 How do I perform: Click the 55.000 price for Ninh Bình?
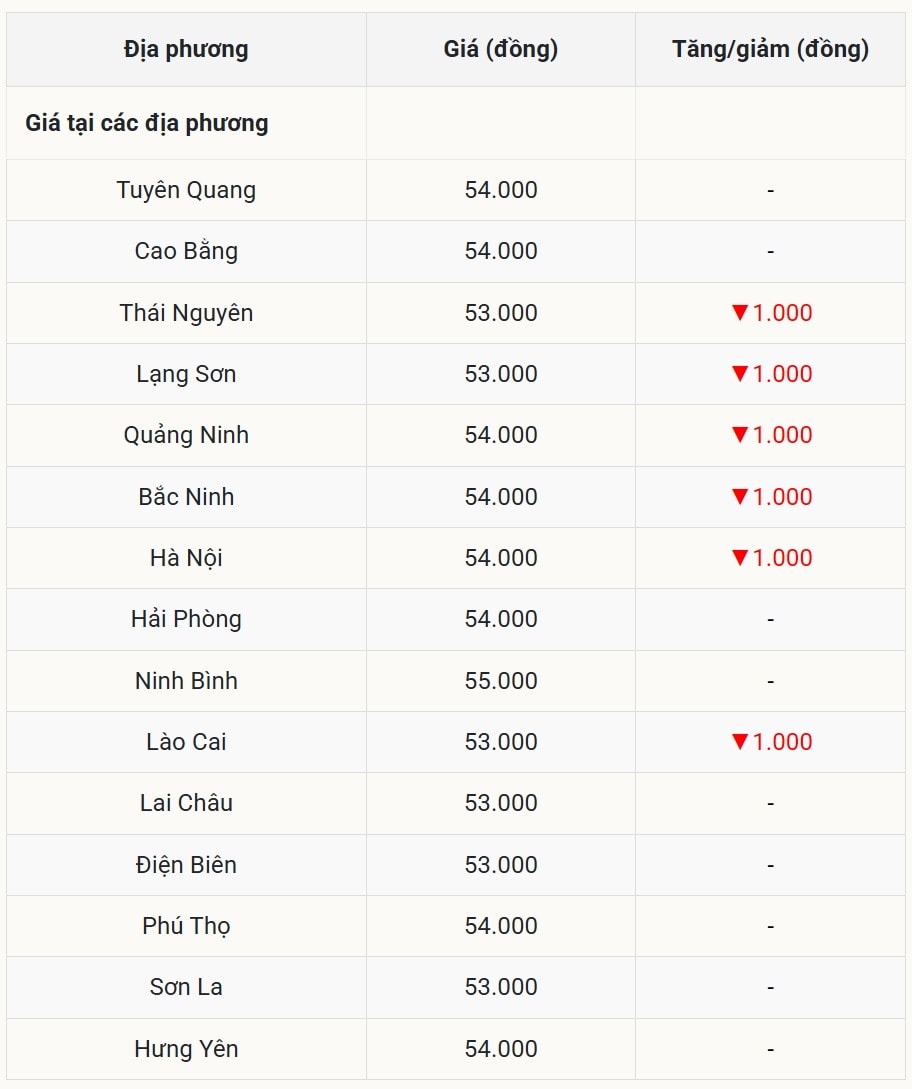[x=500, y=681]
